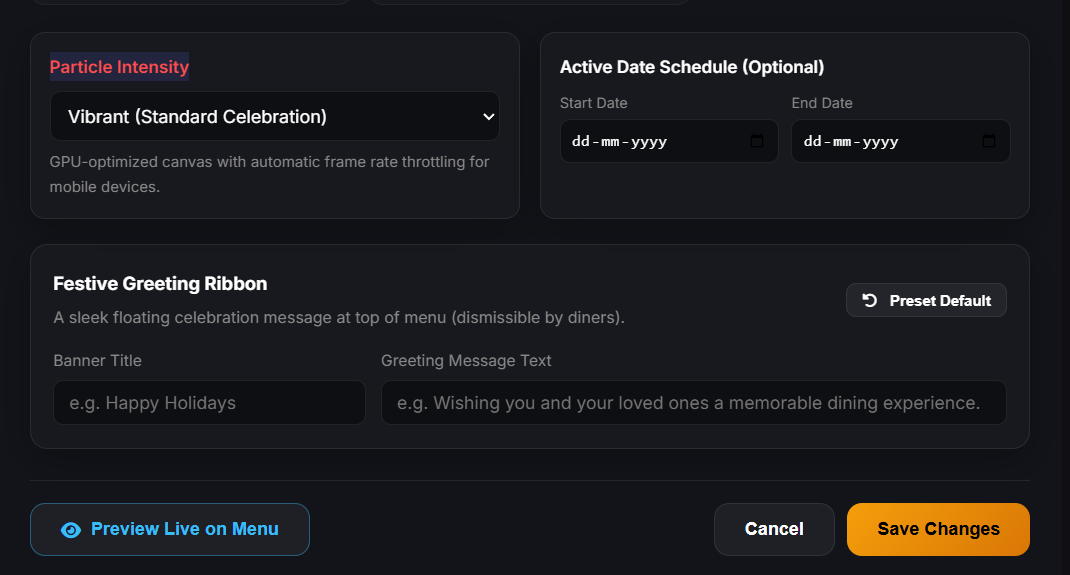Click the sleek floating celebration message description

pyautogui.click(x=339, y=318)
